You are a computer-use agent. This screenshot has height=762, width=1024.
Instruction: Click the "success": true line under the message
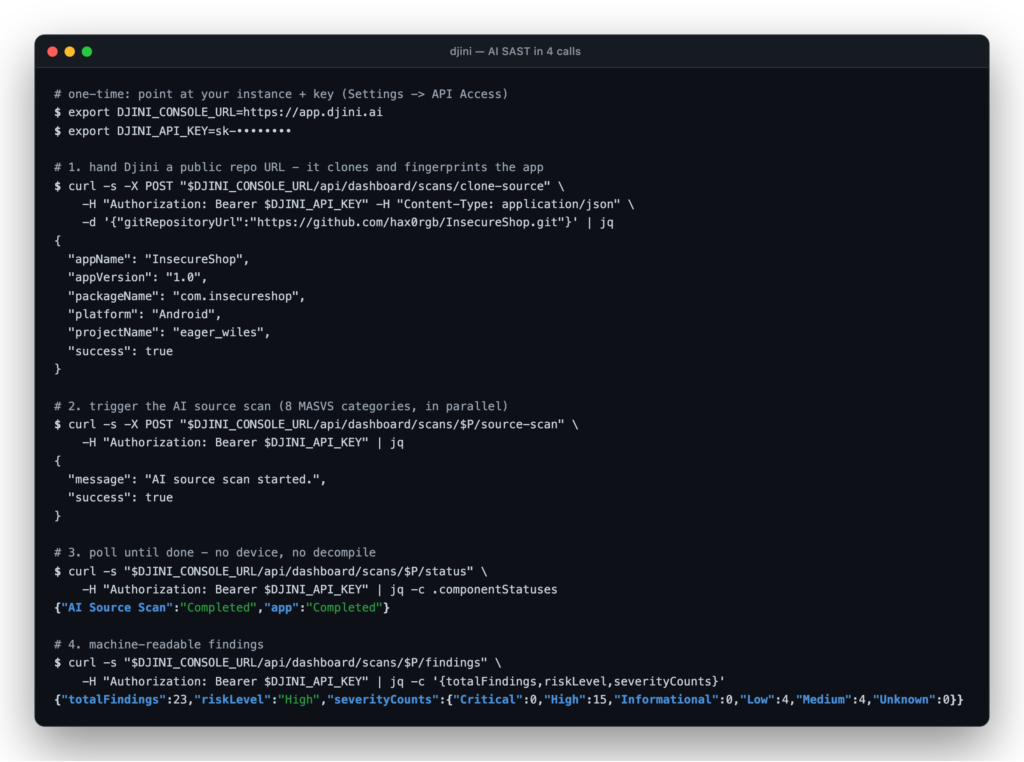[x=121, y=498]
